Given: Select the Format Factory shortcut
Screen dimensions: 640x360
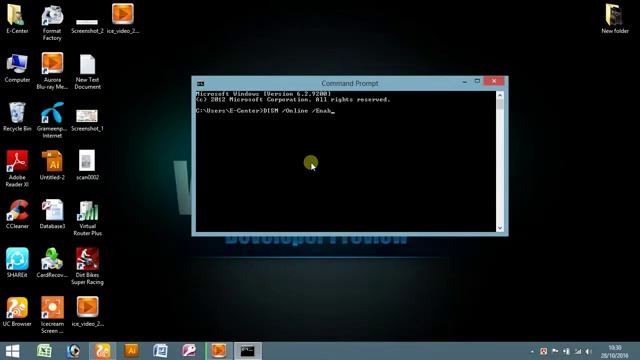Looking at the screenshot, I should pyautogui.click(x=52, y=22).
